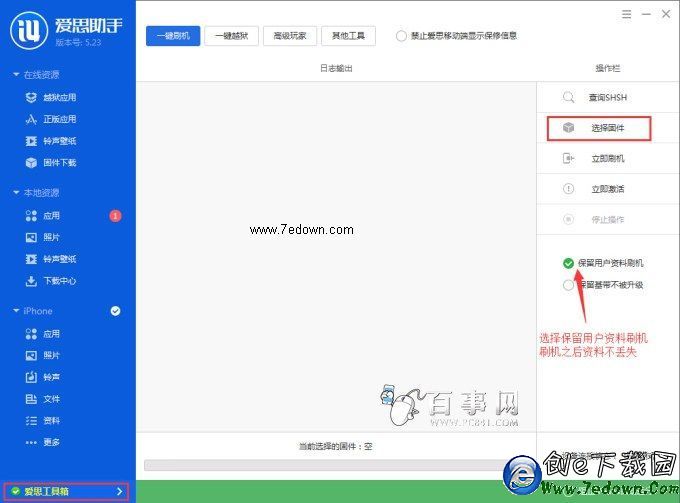The width and height of the screenshot is (680, 503).
Task: Click the 当前选择的固件：空 text
Action: [335, 446]
